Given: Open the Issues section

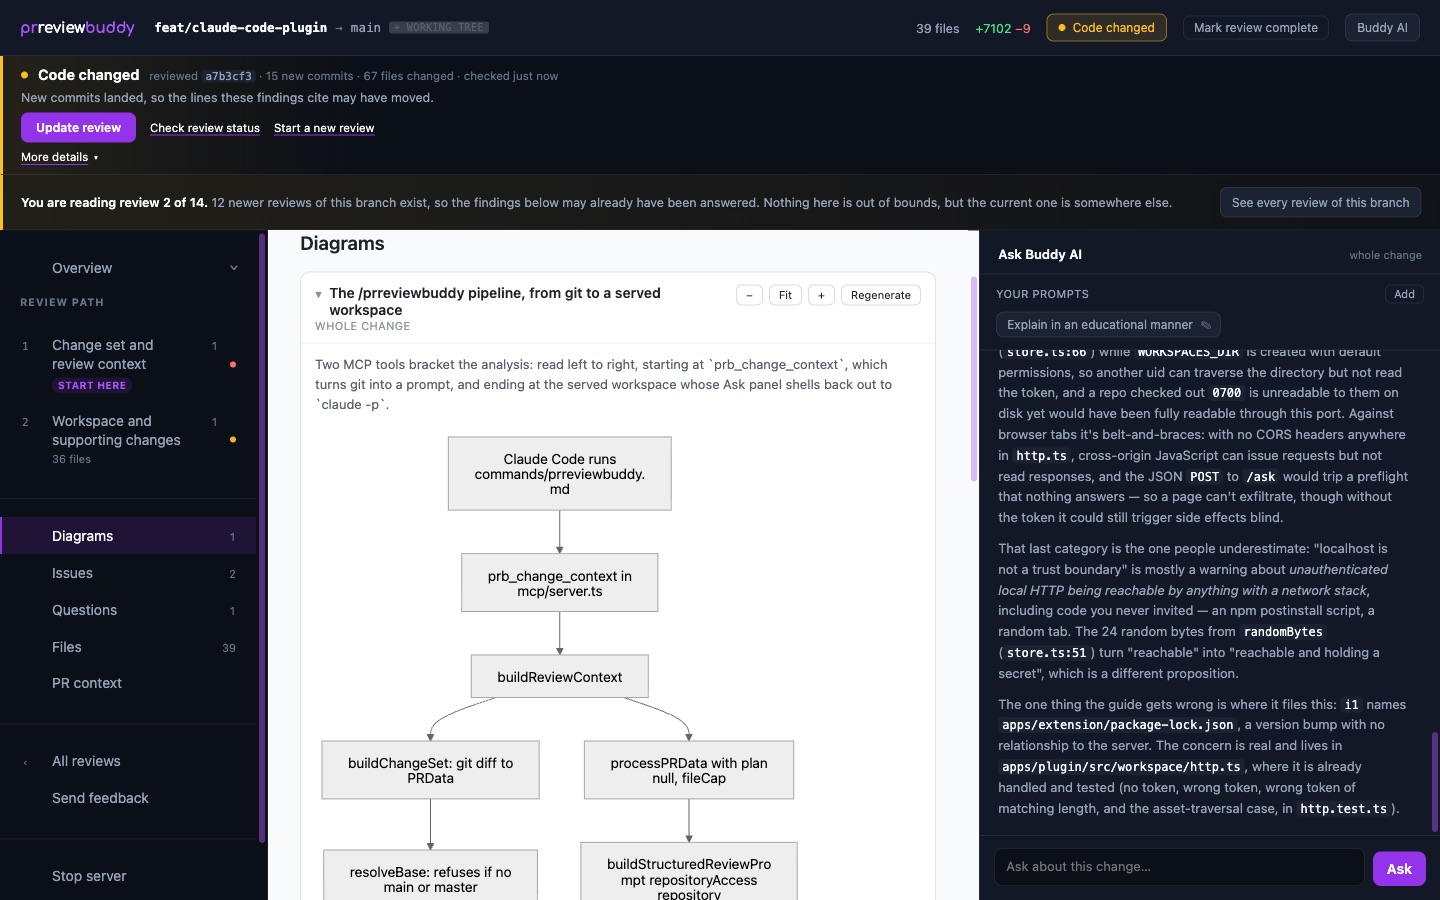Looking at the screenshot, I should (128, 573).
